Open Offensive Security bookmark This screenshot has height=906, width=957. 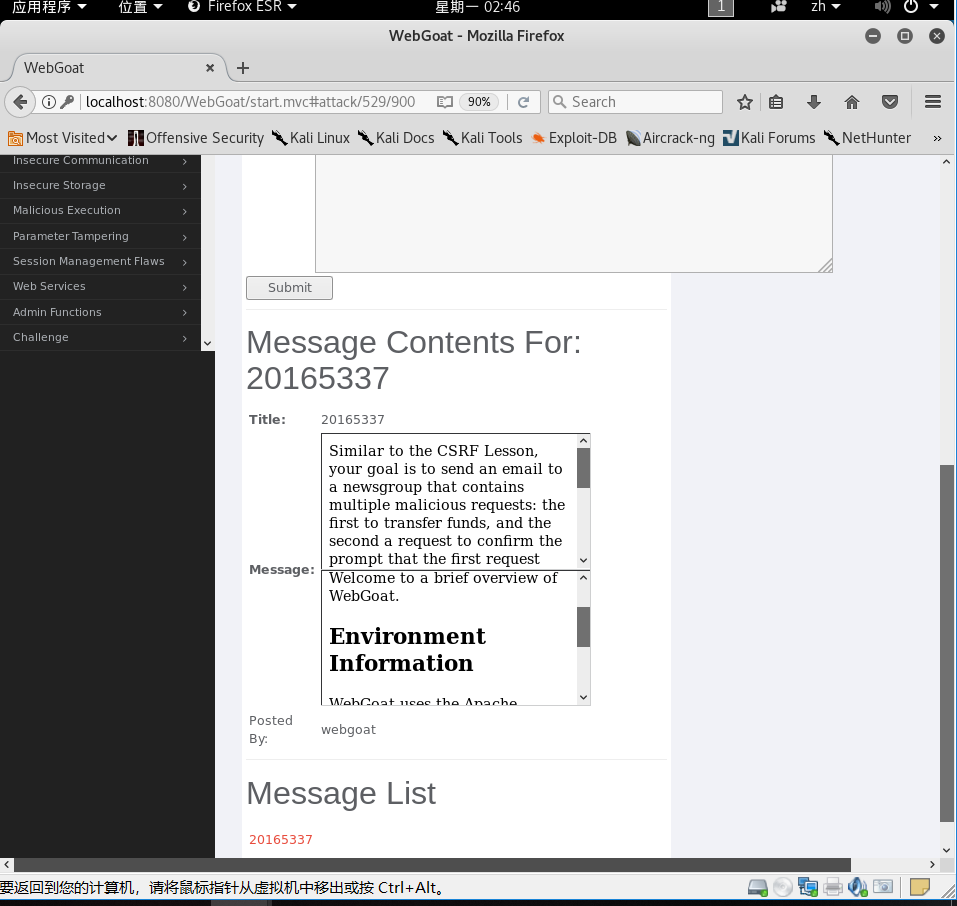click(196, 138)
